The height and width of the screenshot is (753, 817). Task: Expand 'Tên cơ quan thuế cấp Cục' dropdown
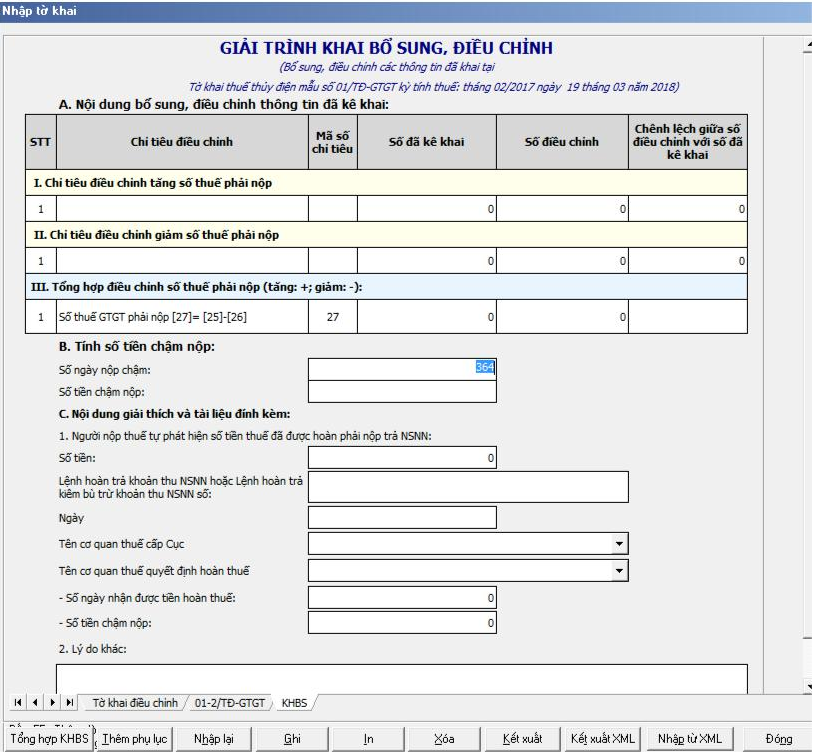[620, 544]
